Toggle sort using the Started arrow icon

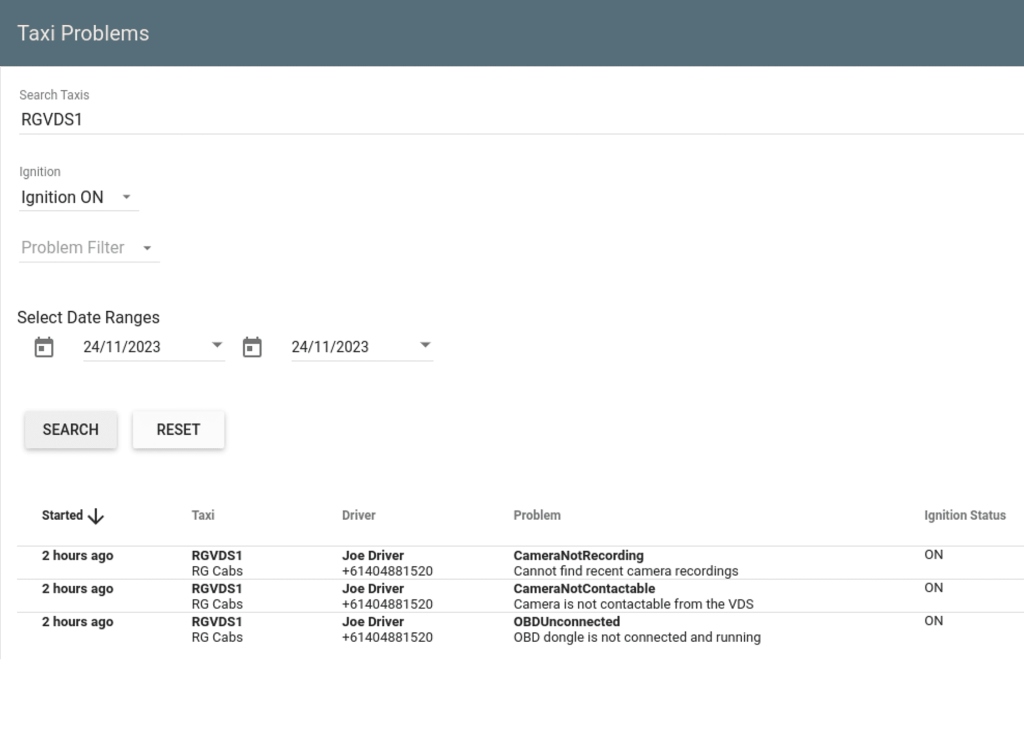96,516
